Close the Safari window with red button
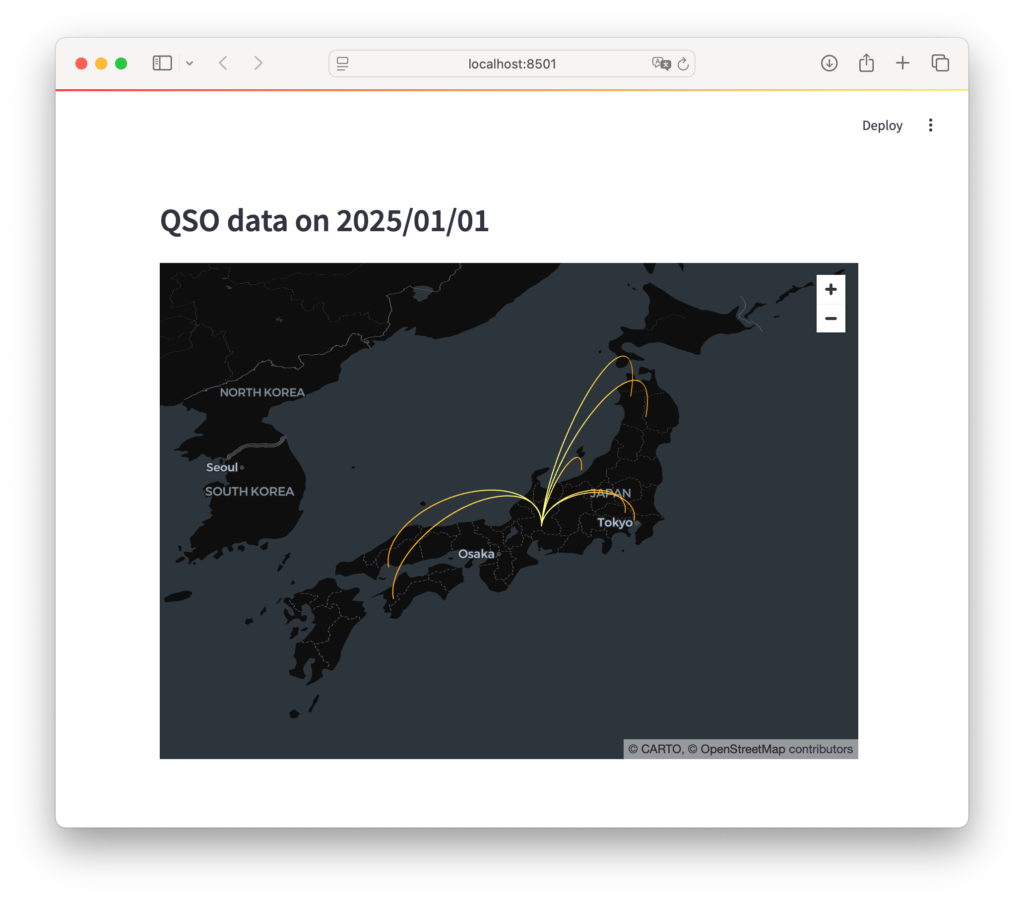This screenshot has width=1024, height=901. coord(81,63)
